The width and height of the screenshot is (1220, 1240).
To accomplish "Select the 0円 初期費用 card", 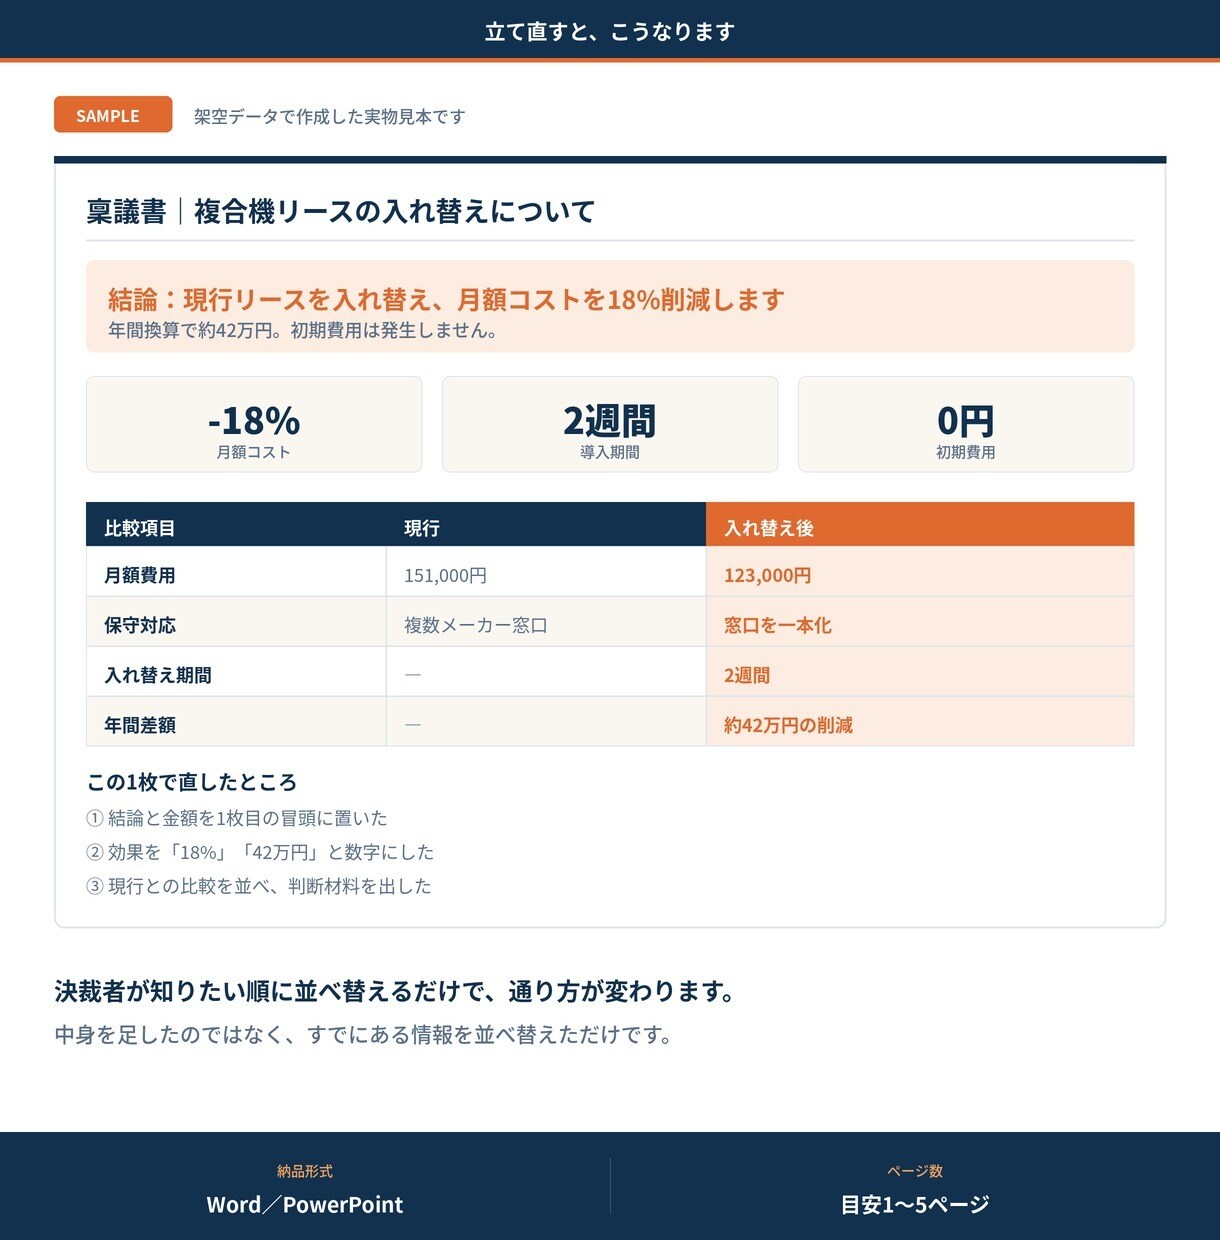I will (x=966, y=424).
